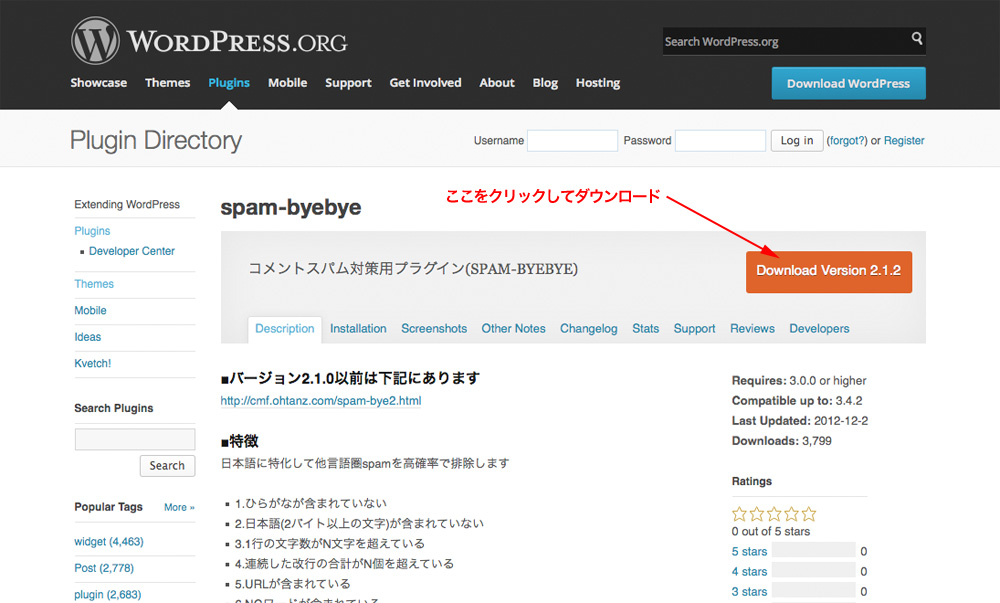Open the Plugins sidebar link

tap(92, 231)
